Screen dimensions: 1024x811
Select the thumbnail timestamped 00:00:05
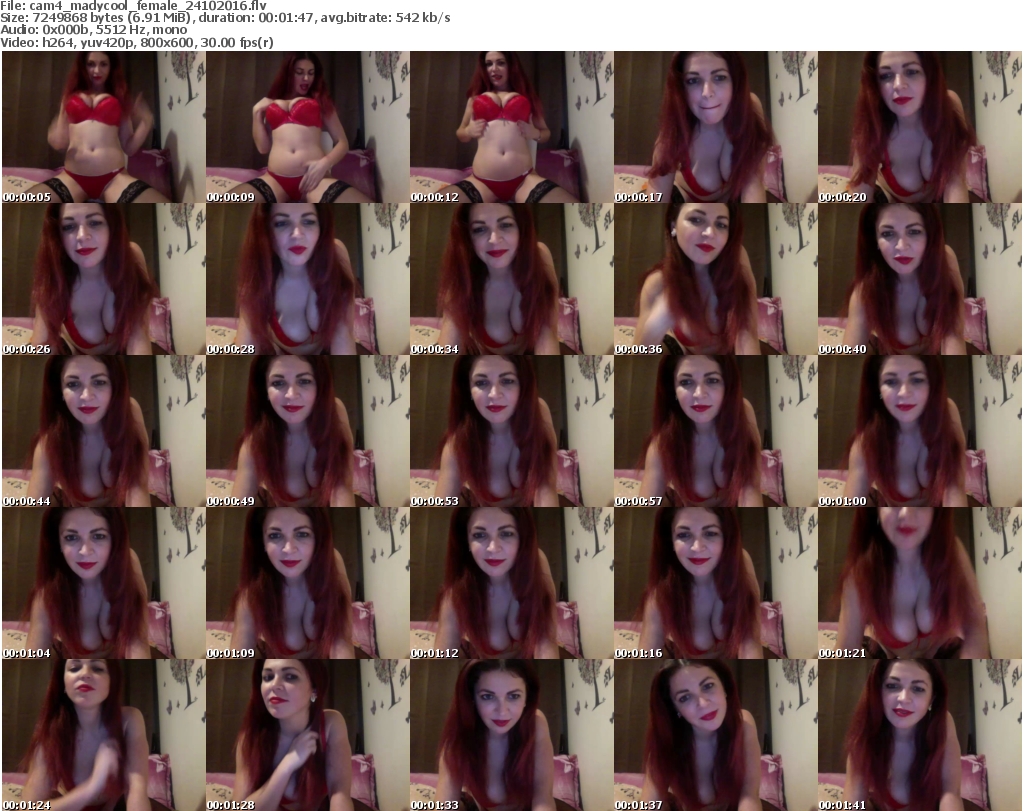pyautogui.click(x=104, y=127)
